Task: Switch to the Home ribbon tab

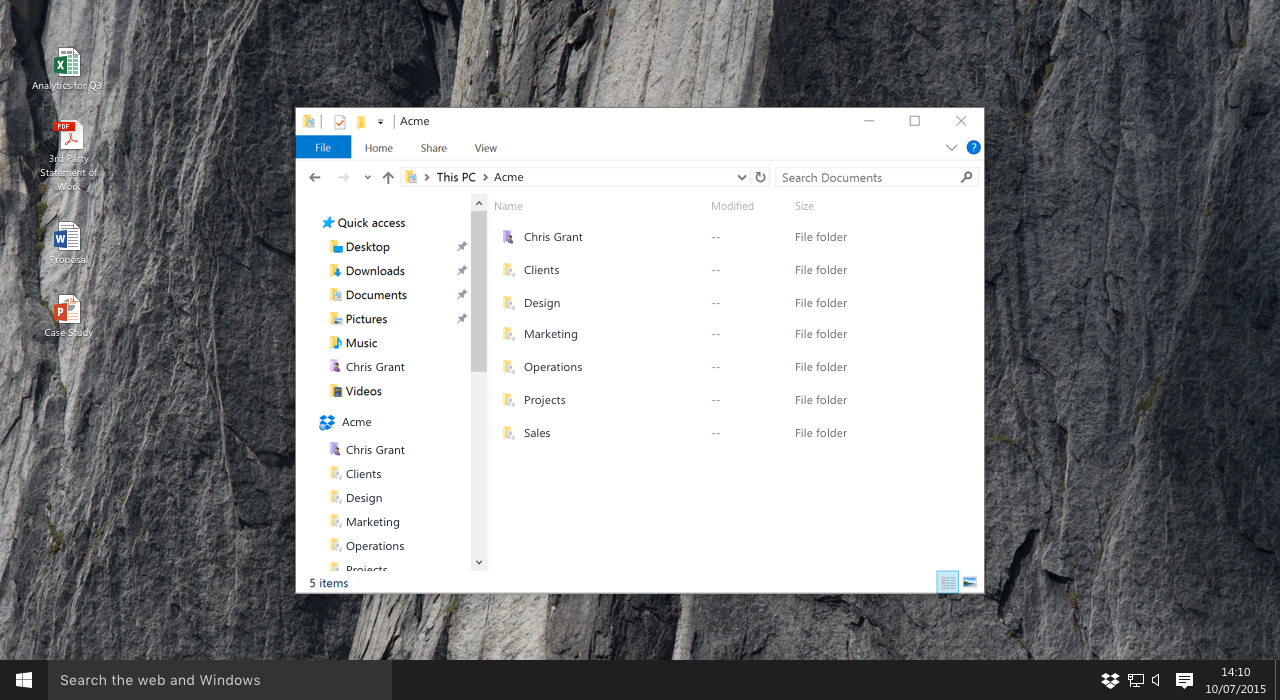Action: click(379, 148)
